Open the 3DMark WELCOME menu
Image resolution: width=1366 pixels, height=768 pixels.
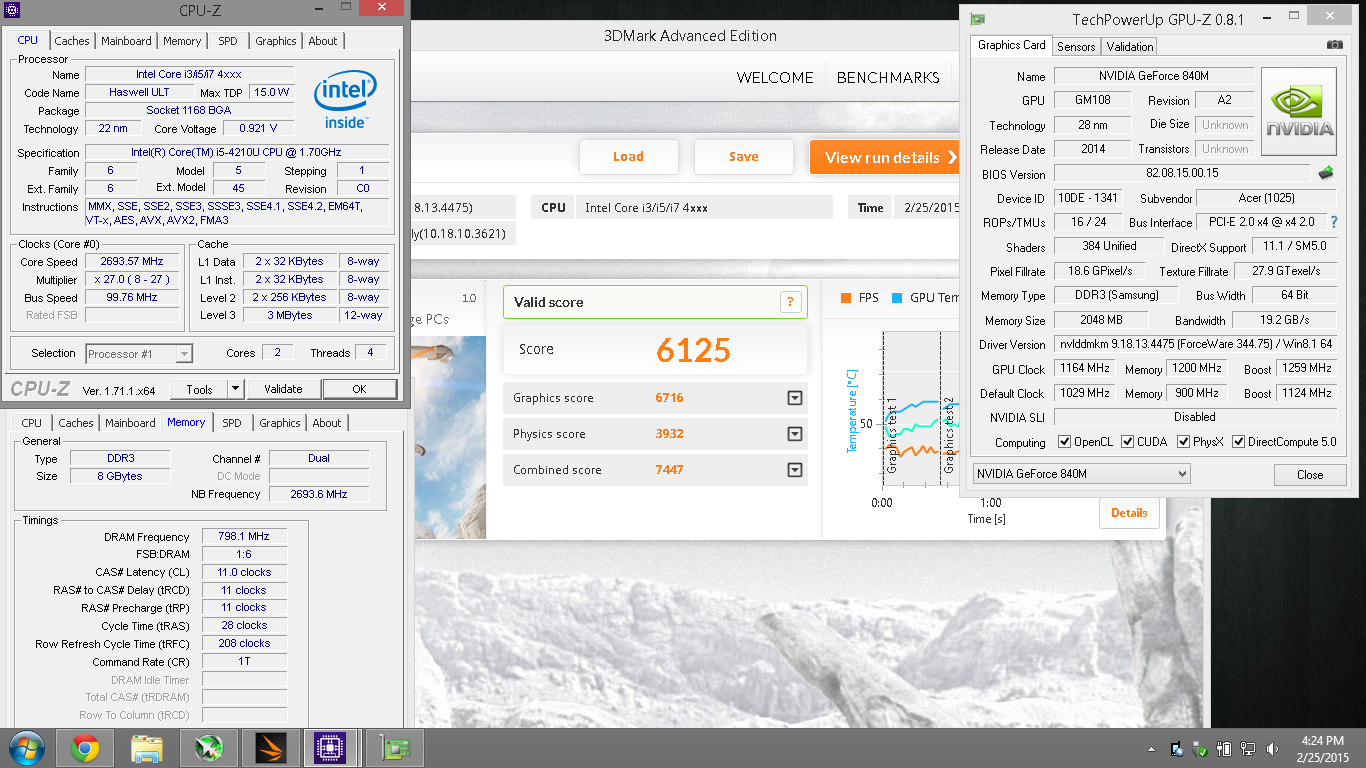coord(775,78)
